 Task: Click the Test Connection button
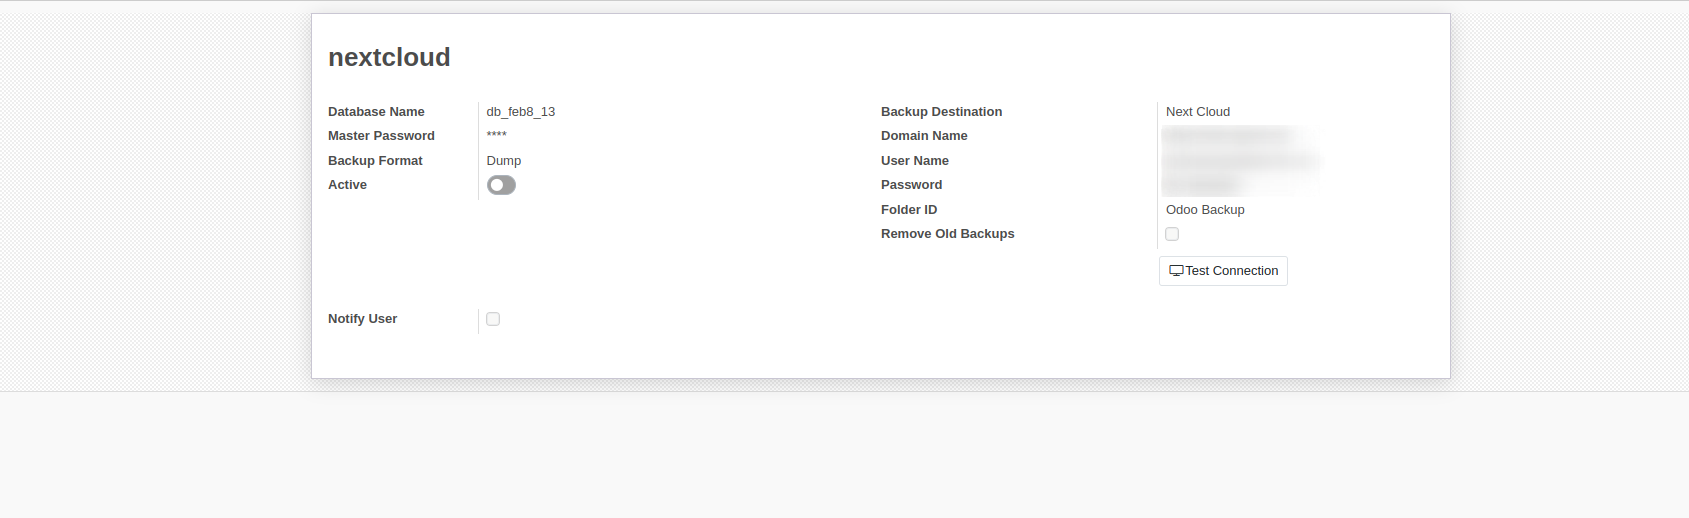1223,271
